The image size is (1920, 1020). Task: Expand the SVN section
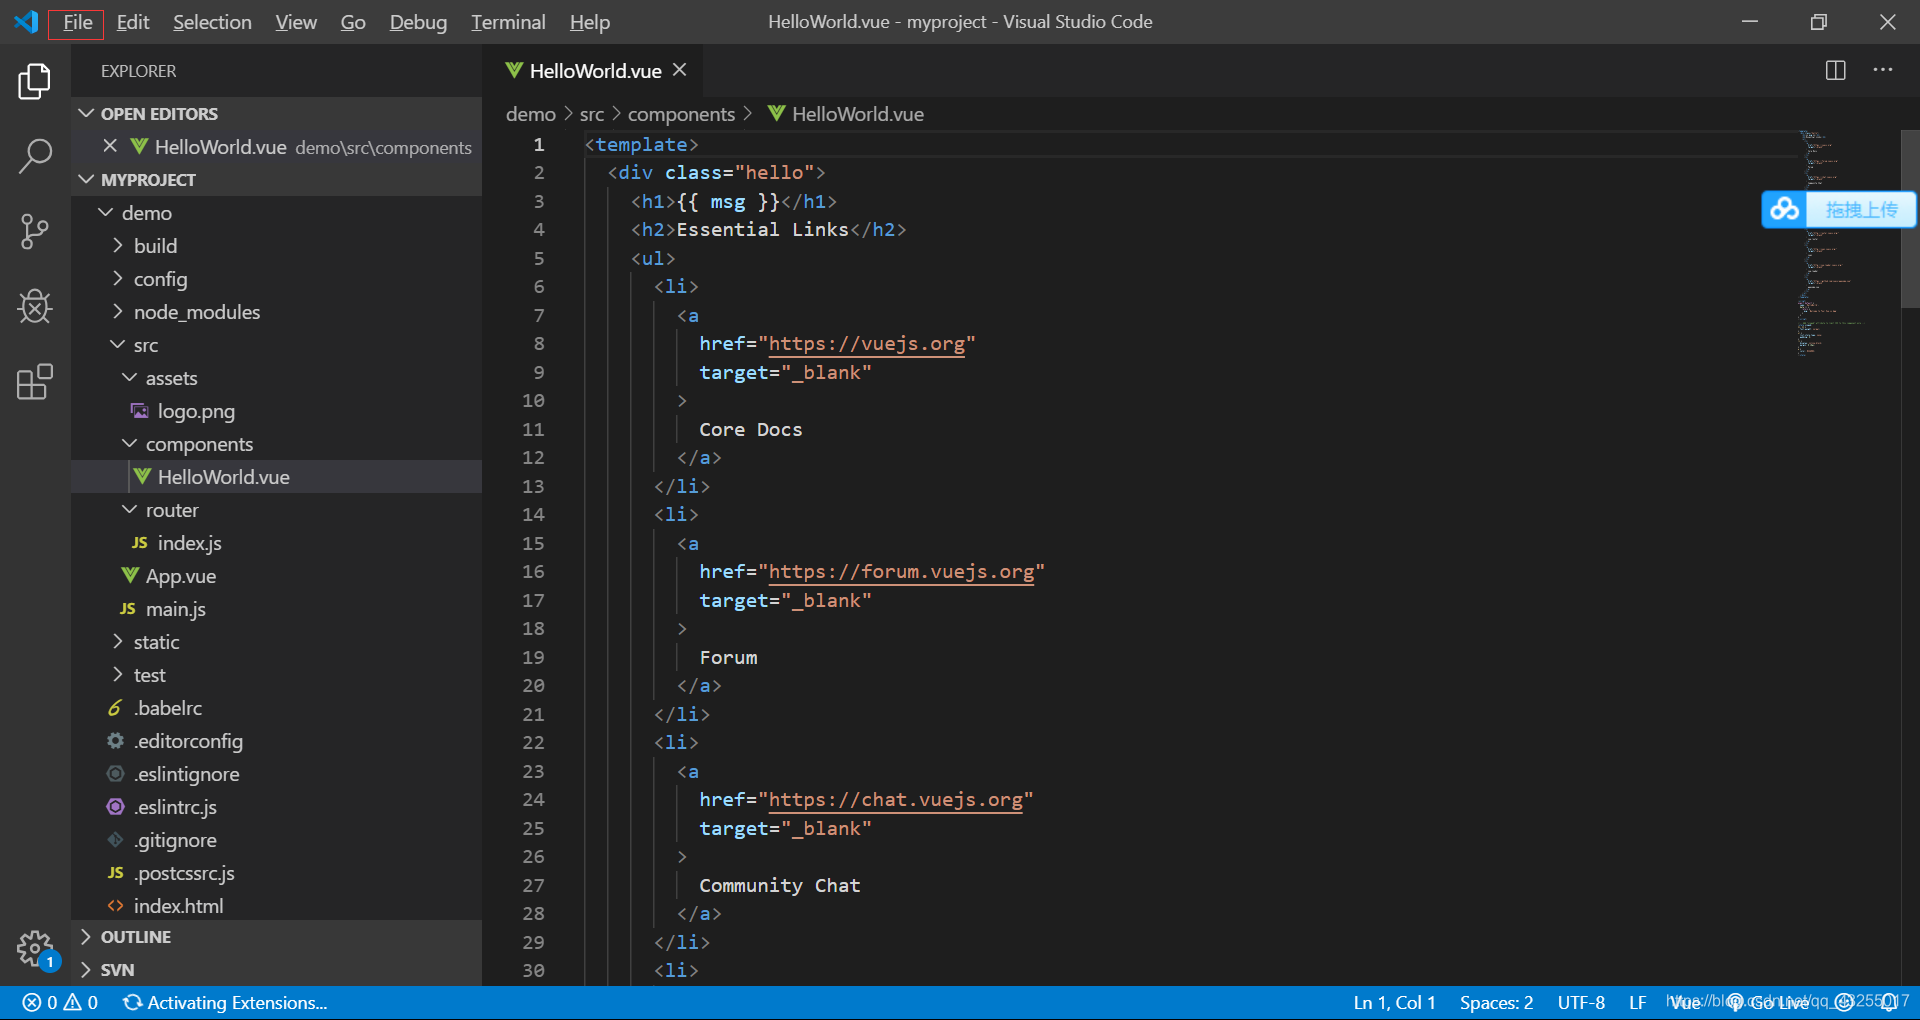[276, 969]
